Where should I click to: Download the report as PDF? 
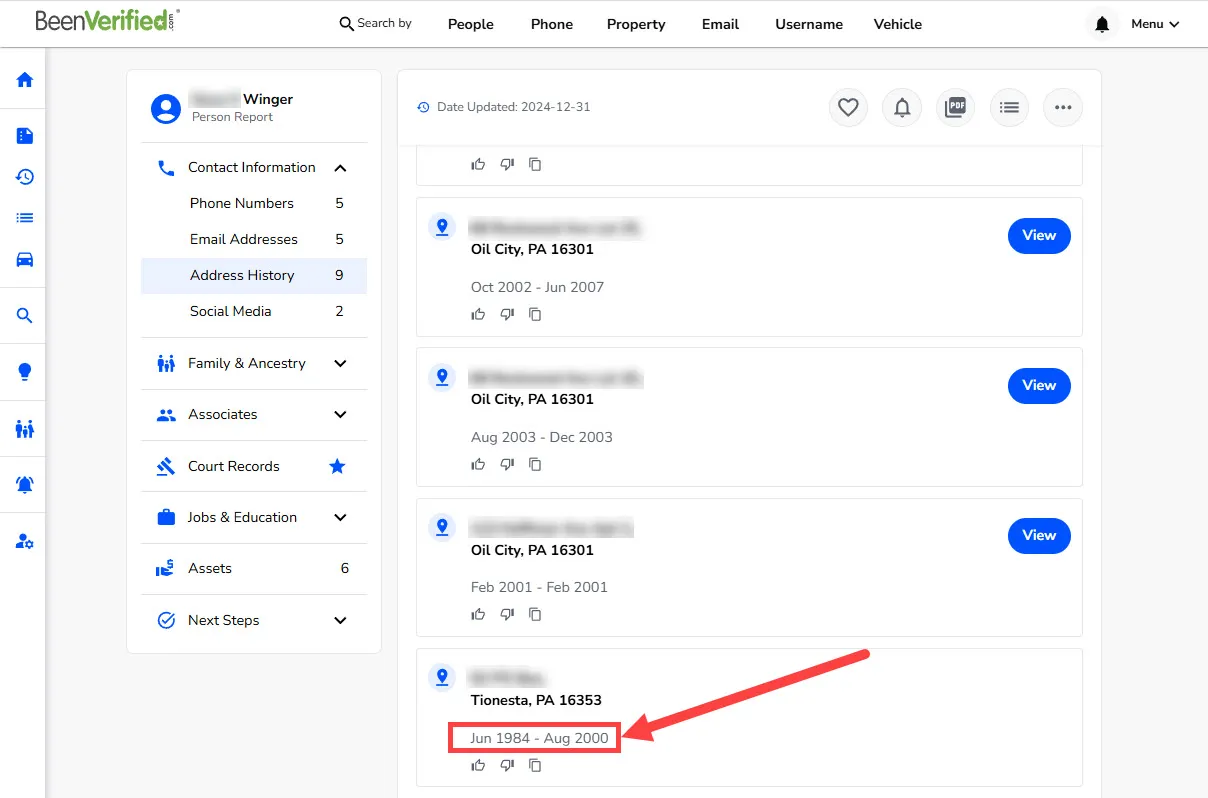coord(955,107)
